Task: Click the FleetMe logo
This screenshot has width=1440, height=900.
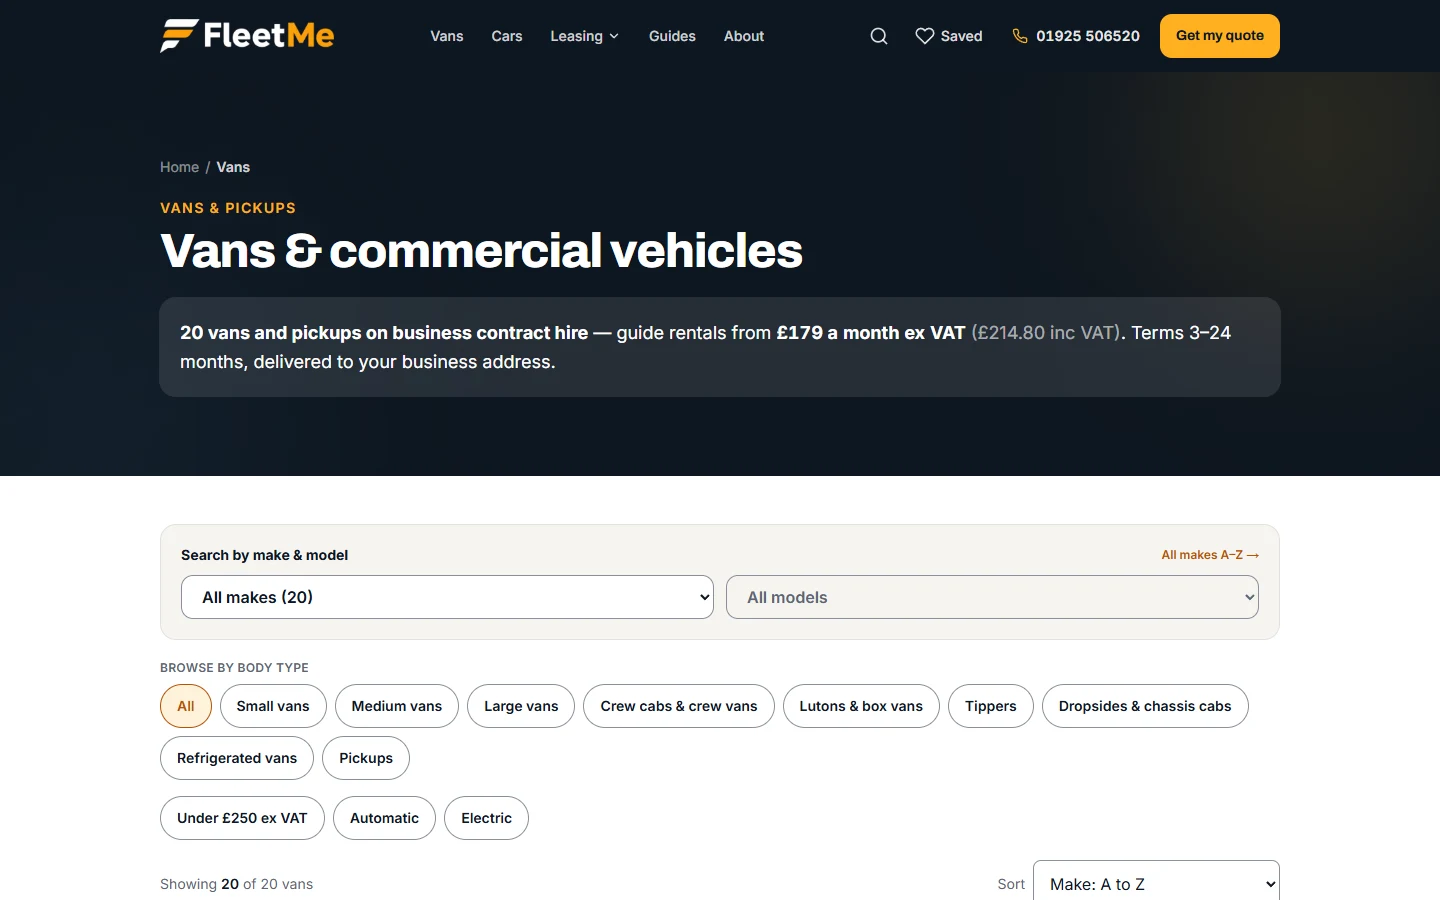Action: pyautogui.click(x=247, y=36)
